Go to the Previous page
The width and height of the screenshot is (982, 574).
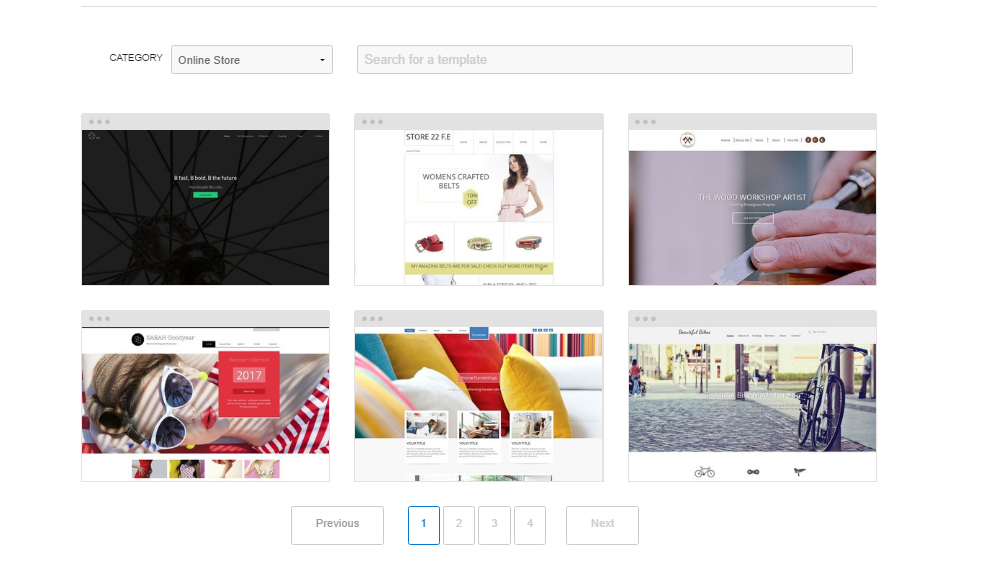coord(338,525)
